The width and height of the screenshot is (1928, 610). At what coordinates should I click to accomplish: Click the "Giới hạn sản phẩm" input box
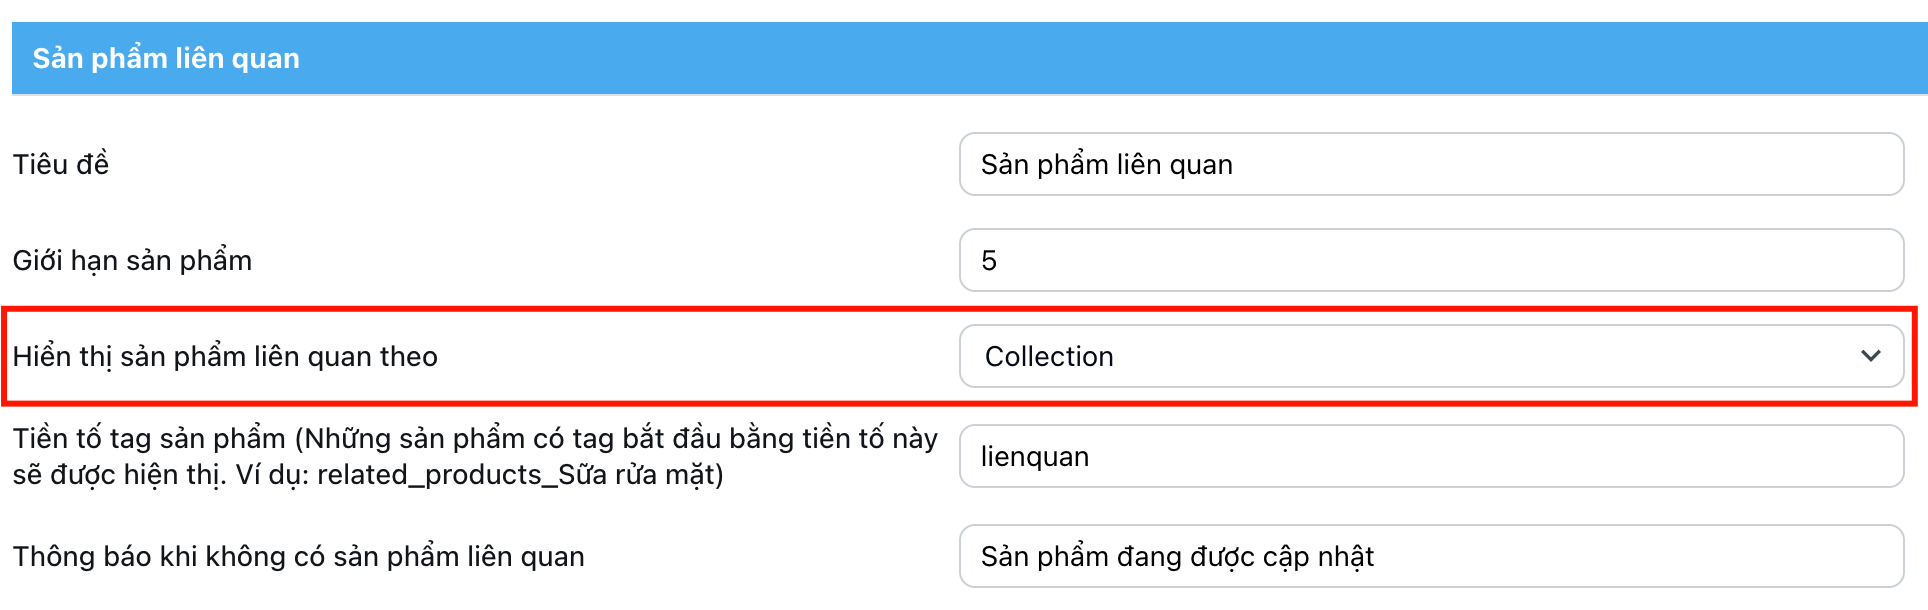click(1430, 260)
